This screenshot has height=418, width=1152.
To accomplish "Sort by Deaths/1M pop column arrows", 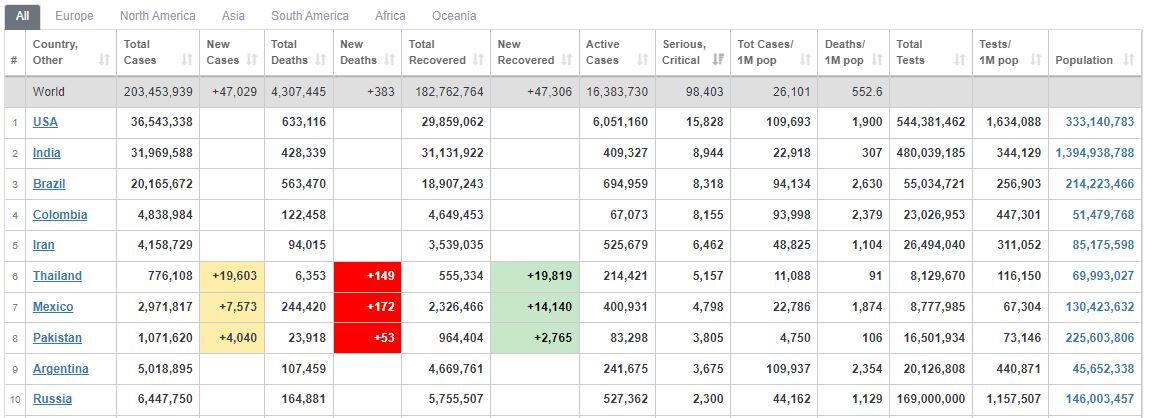I will pyautogui.click(x=876, y=60).
